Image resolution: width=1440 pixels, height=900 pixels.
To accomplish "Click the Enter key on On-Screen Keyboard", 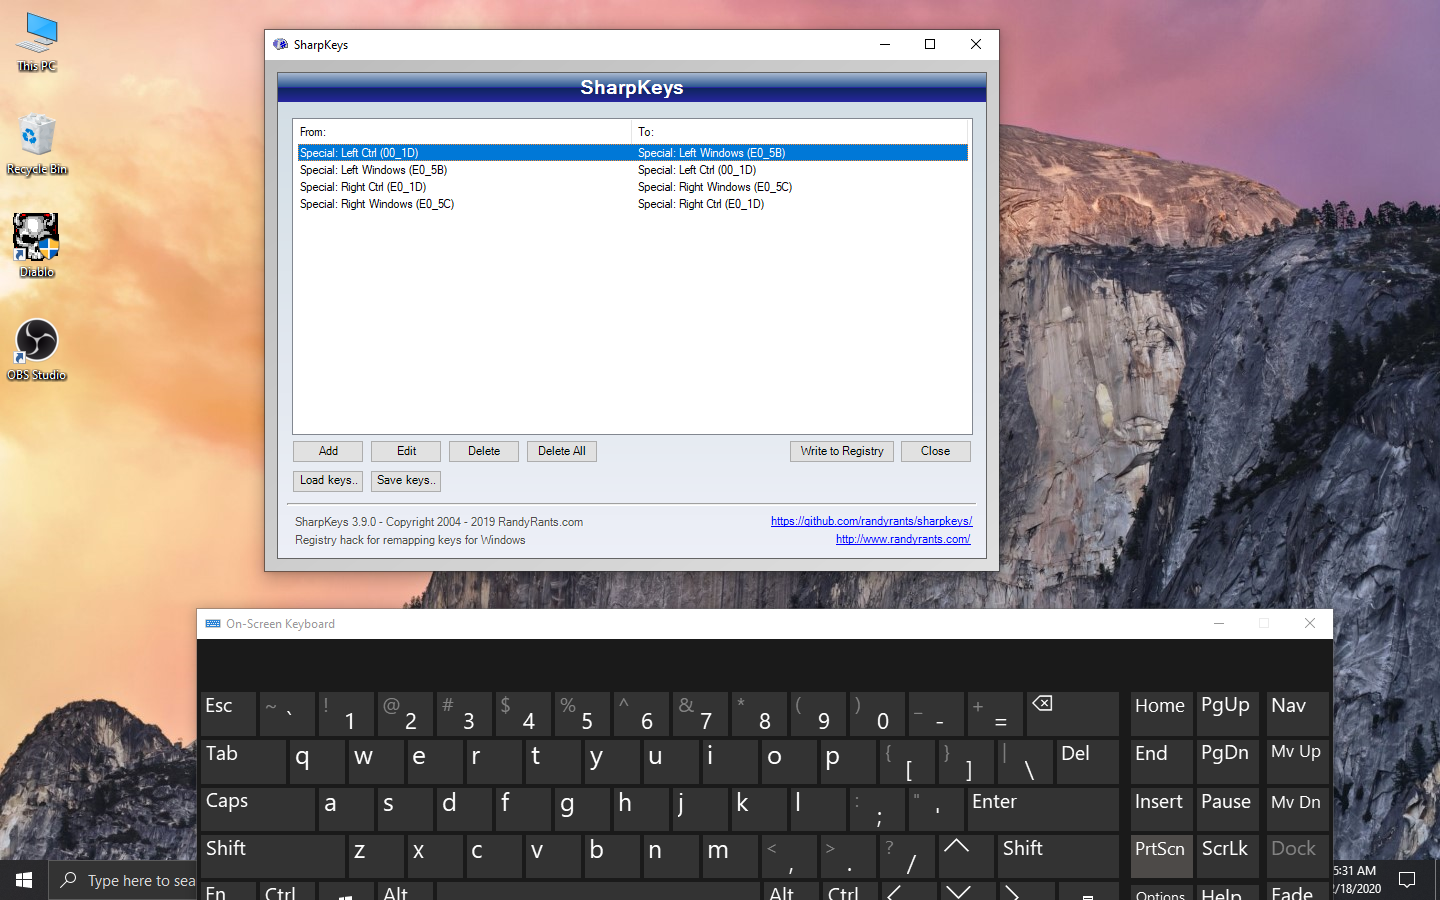I will pos(1043,809).
